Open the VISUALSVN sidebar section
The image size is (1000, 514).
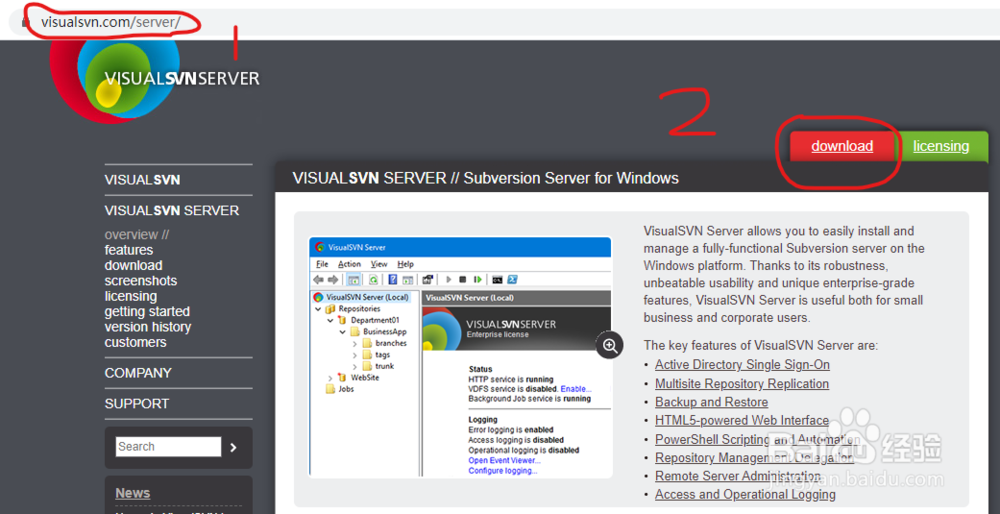[142, 180]
